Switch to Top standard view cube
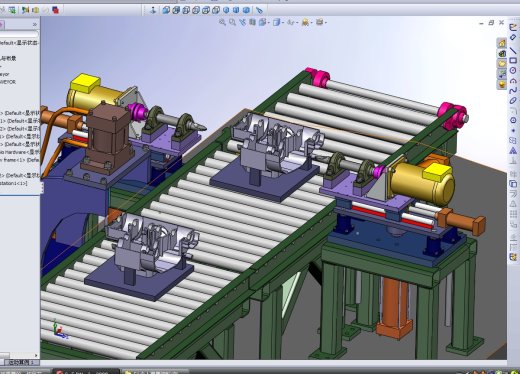The height and width of the screenshot is (374, 520). 206,10
